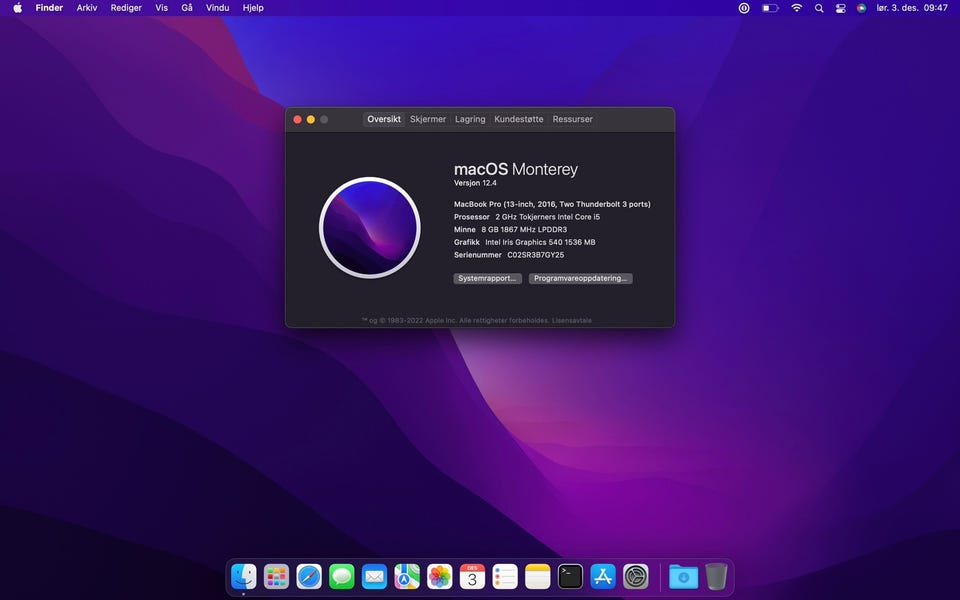Show battery status dropdown in menu bar
The height and width of the screenshot is (600, 960).
(770, 8)
